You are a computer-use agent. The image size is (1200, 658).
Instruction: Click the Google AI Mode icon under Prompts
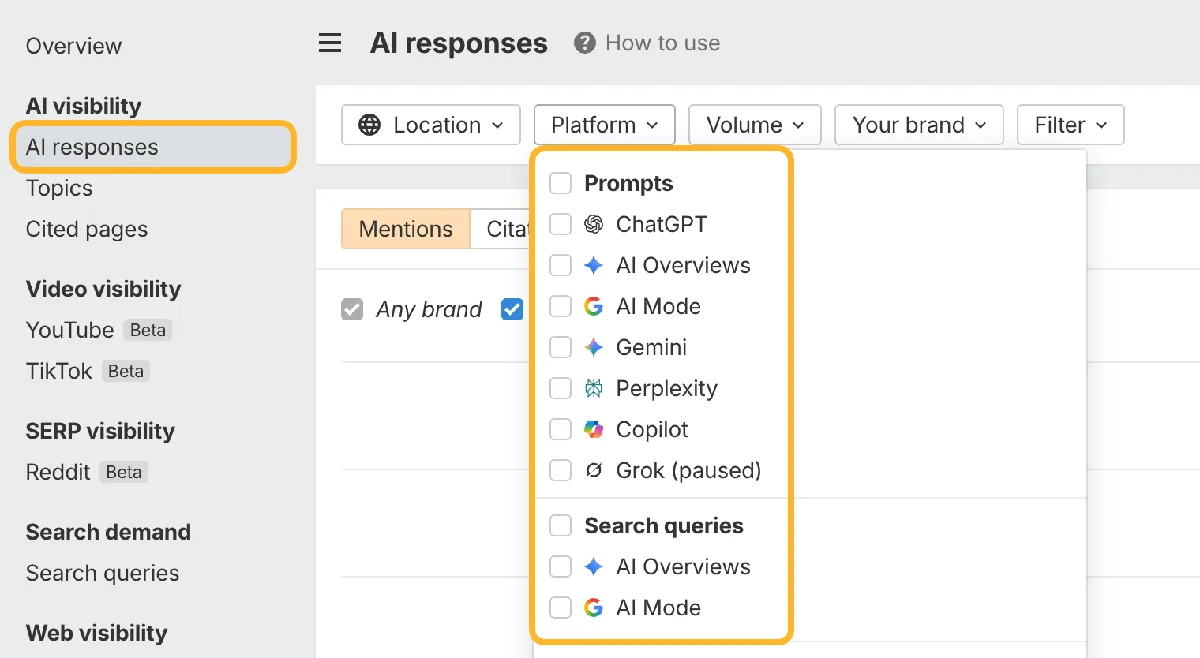pos(594,306)
